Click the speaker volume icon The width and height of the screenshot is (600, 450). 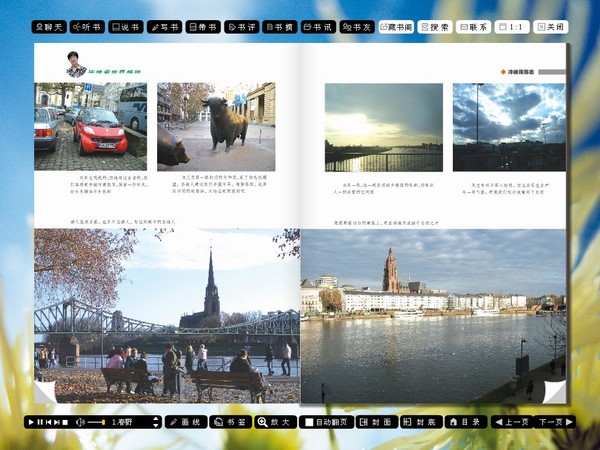click(80, 422)
